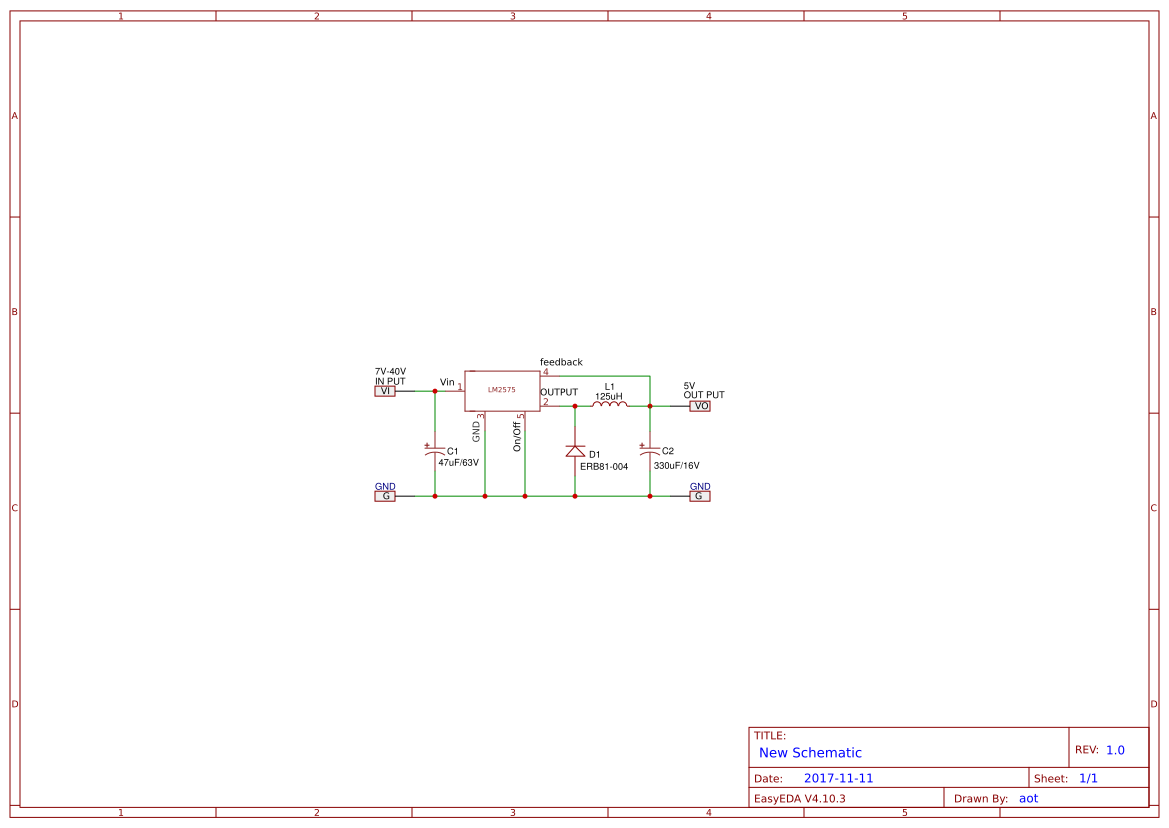Select the C2 electrolytic capacitor symbol
This screenshot has width=1169, height=828.
pos(649,449)
